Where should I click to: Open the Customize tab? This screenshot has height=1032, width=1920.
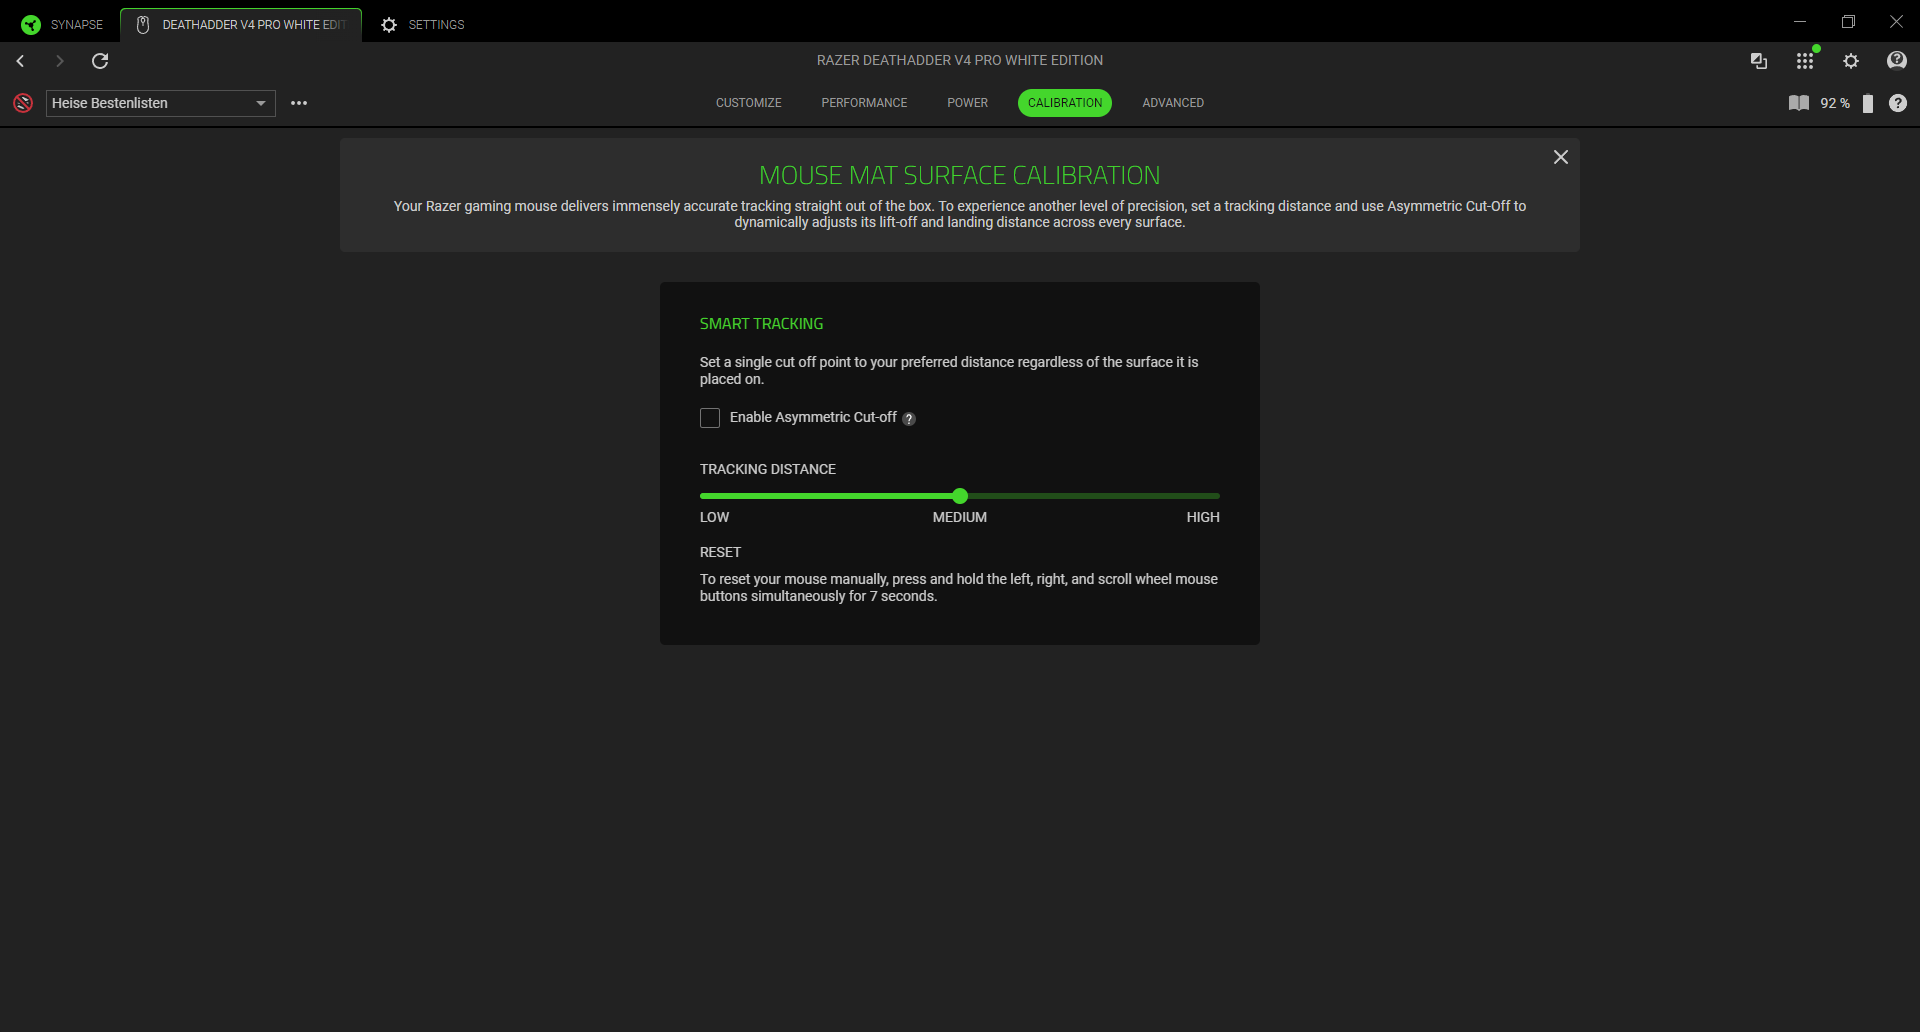click(749, 103)
